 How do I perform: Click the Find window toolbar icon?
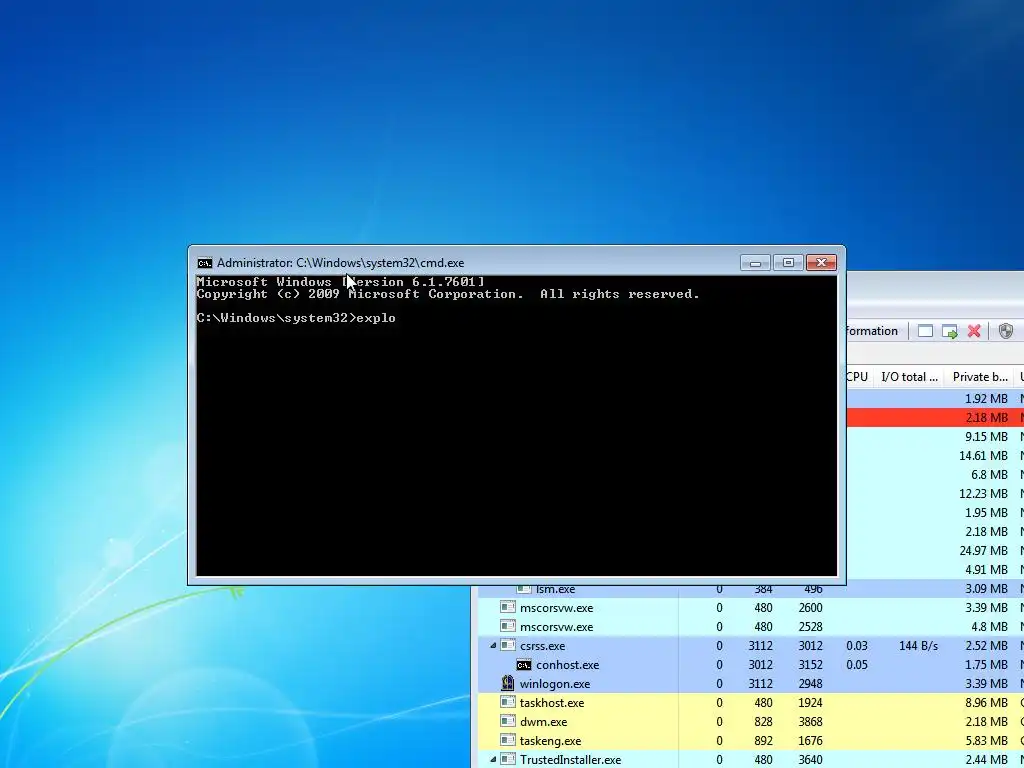[925, 331]
